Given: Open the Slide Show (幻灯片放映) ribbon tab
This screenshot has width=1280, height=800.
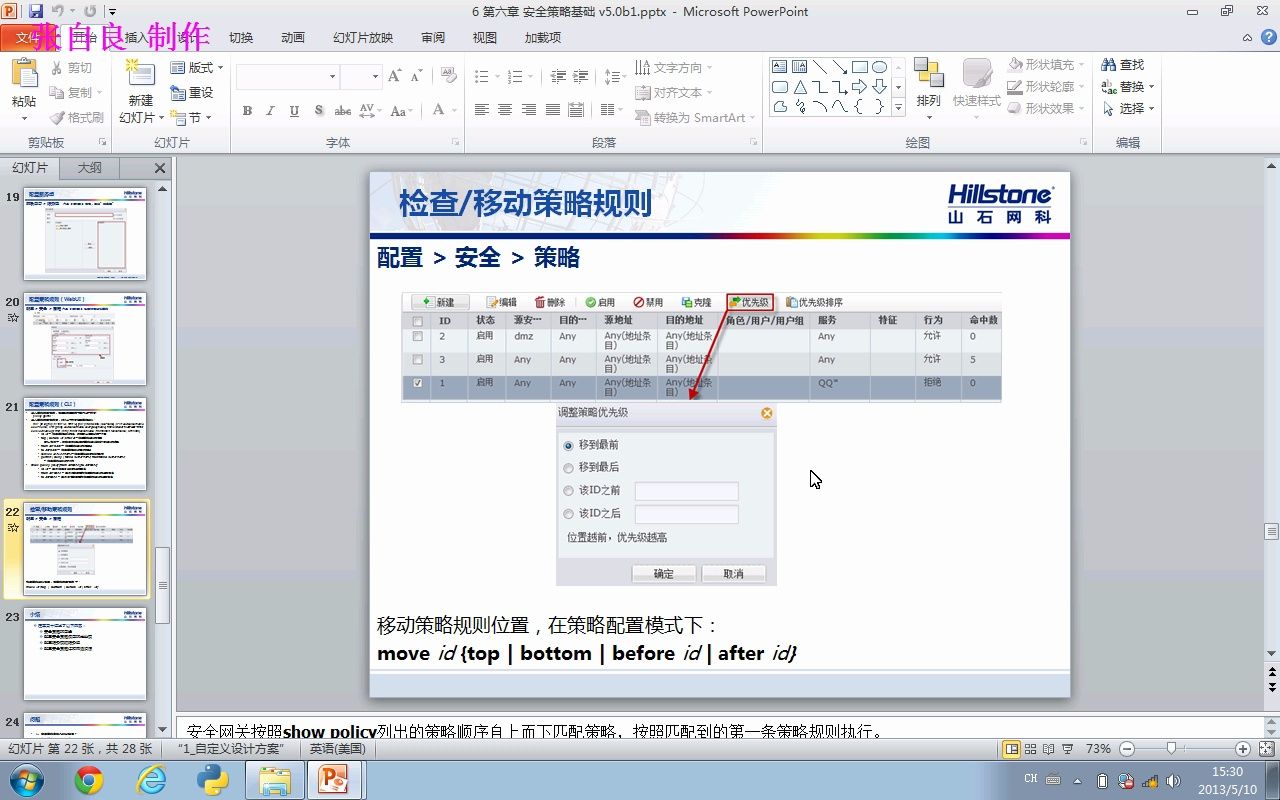Looking at the screenshot, I should 363,37.
